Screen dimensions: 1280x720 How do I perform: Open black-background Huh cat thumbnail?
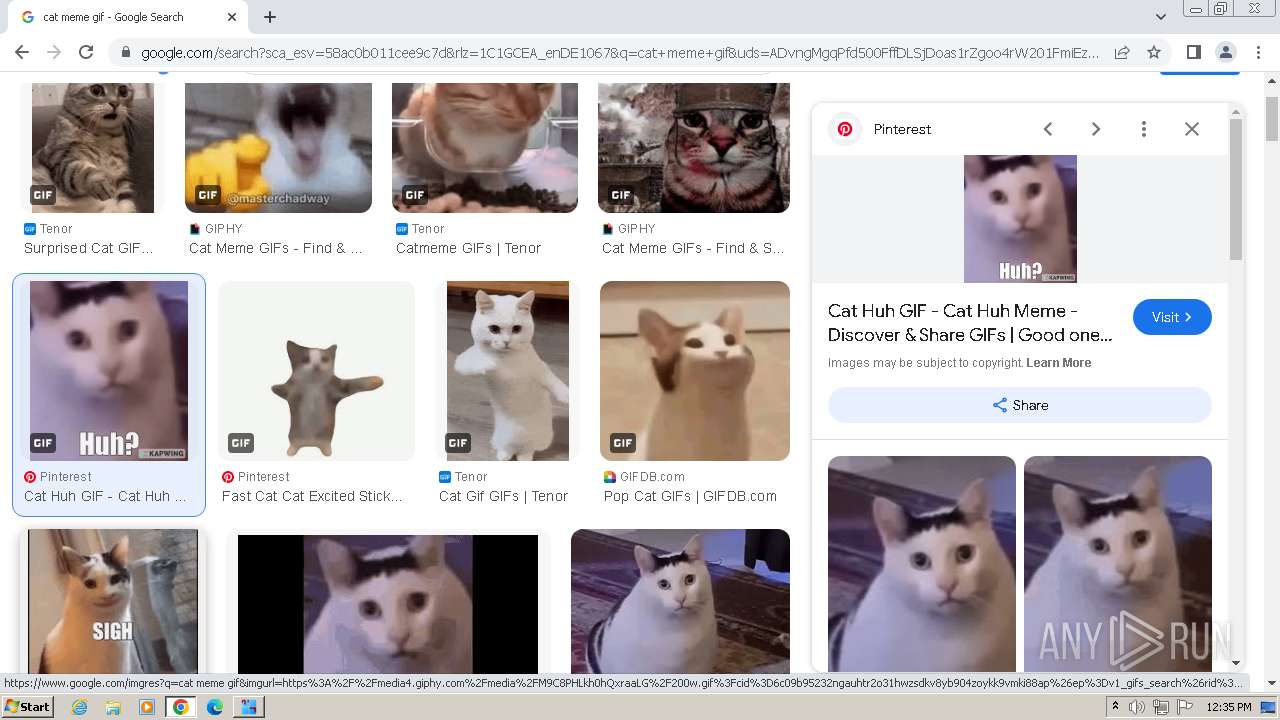coord(388,604)
